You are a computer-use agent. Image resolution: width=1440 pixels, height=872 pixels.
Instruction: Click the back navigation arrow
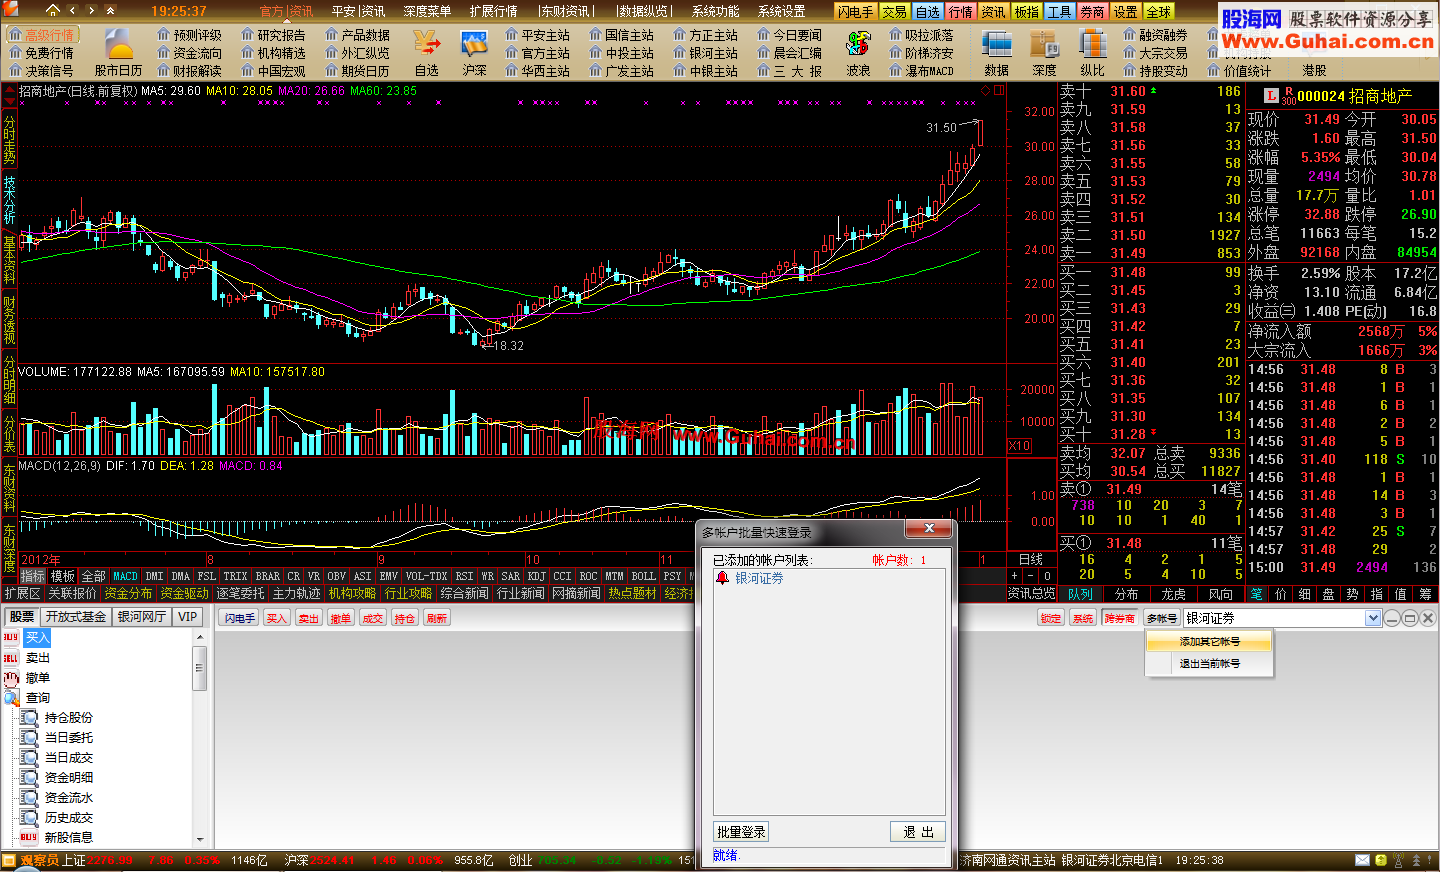pos(74,10)
